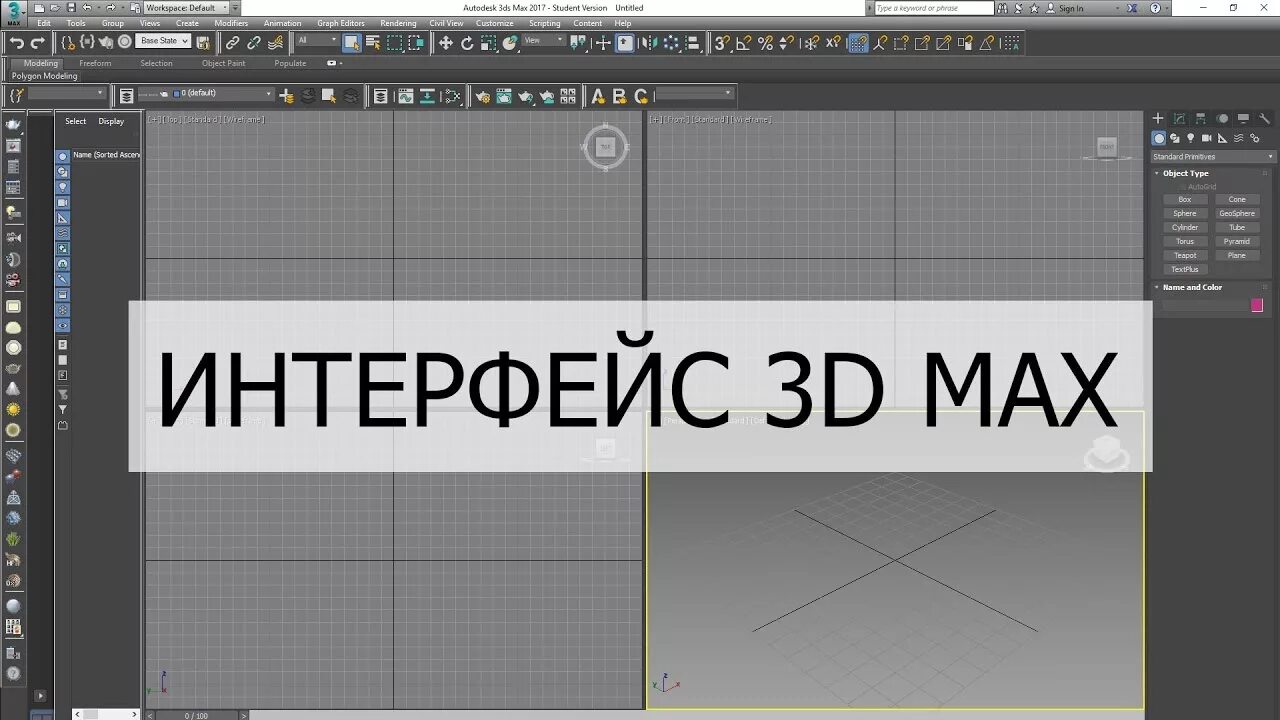
Task: Click the Mirror tool icon
Action: pos(650,43)
